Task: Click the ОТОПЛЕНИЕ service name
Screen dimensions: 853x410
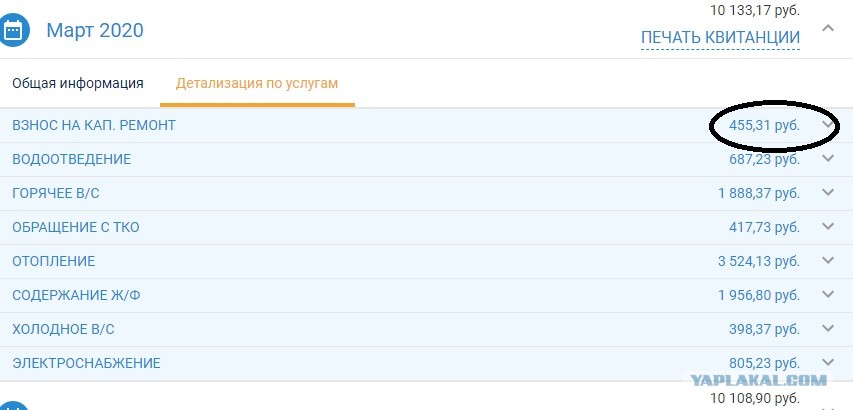Action: pos(53,261)
